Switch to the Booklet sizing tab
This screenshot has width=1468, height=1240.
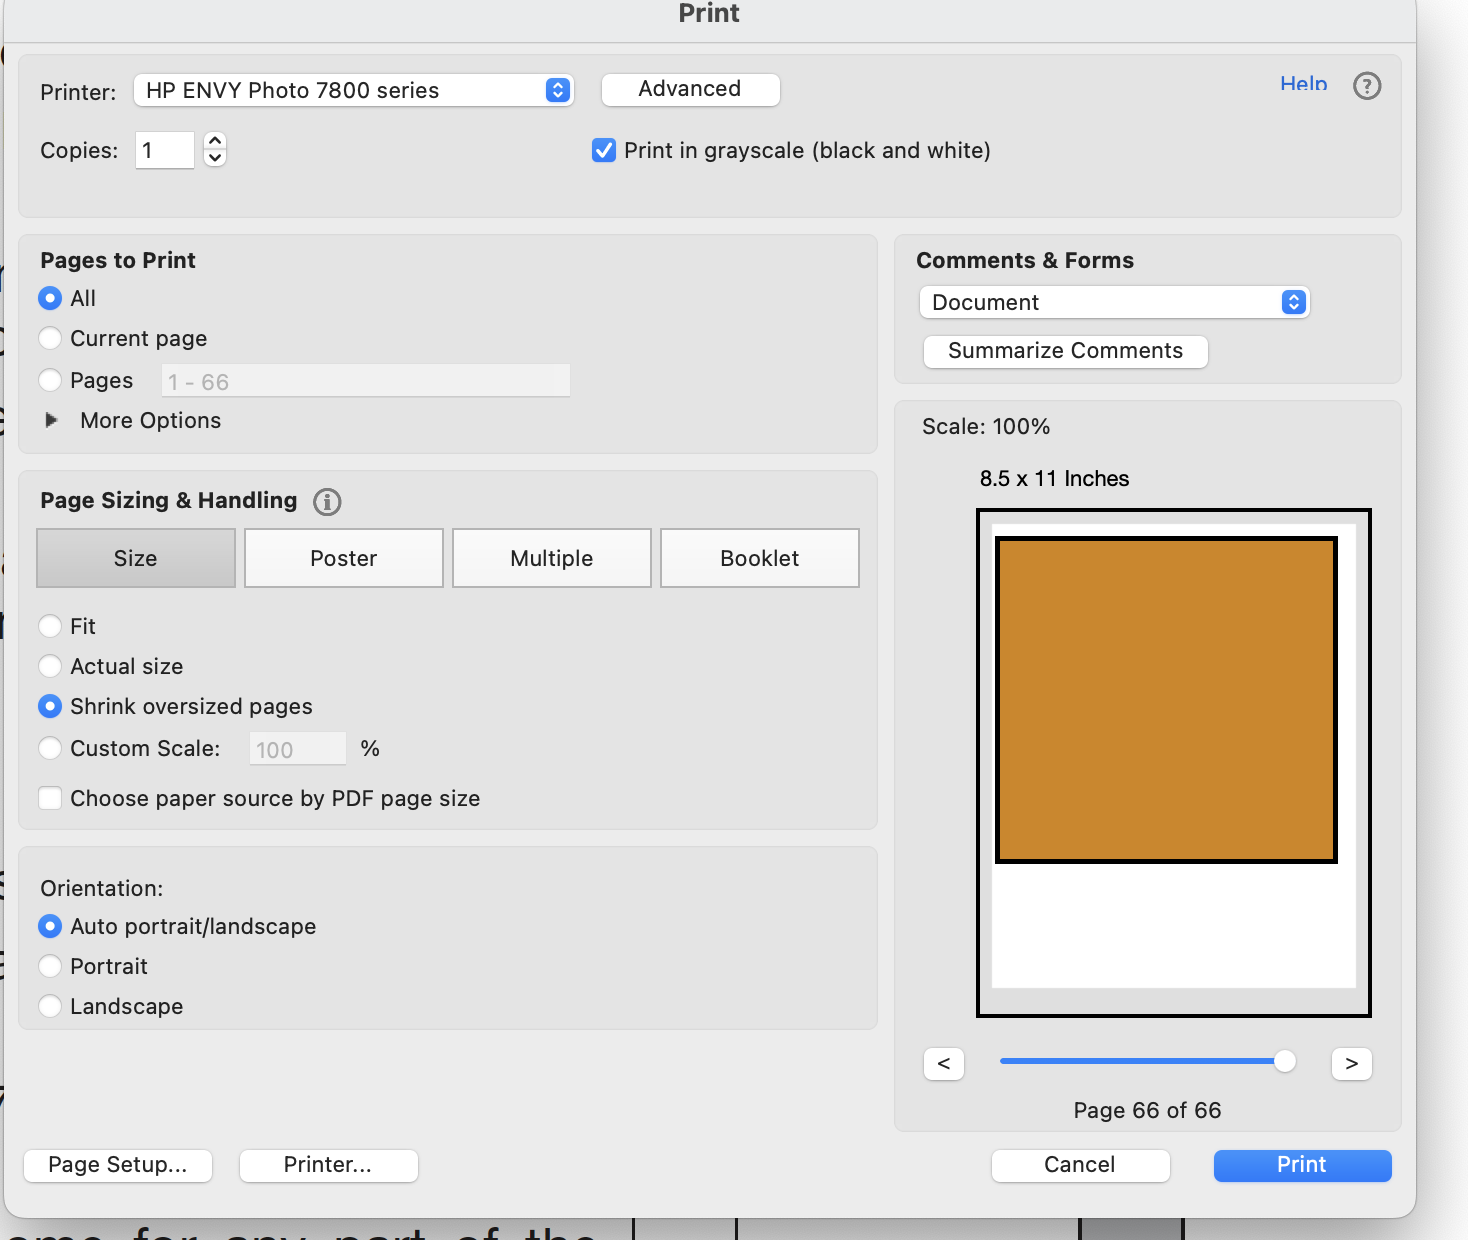tap(759, 558)
